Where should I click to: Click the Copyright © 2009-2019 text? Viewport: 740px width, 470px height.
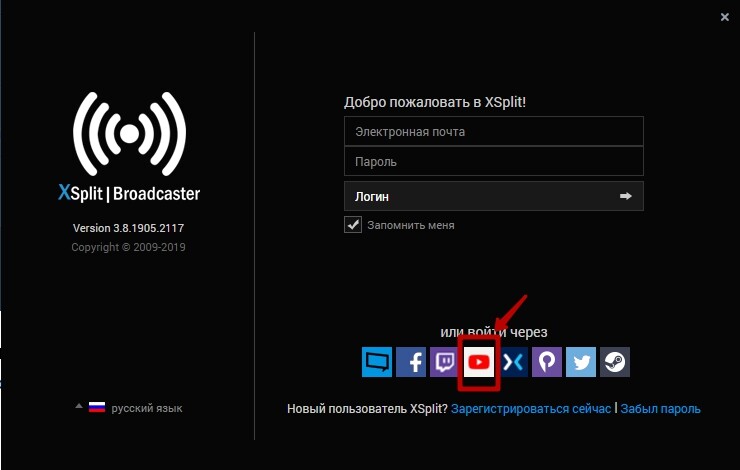[x=128, y=247]
